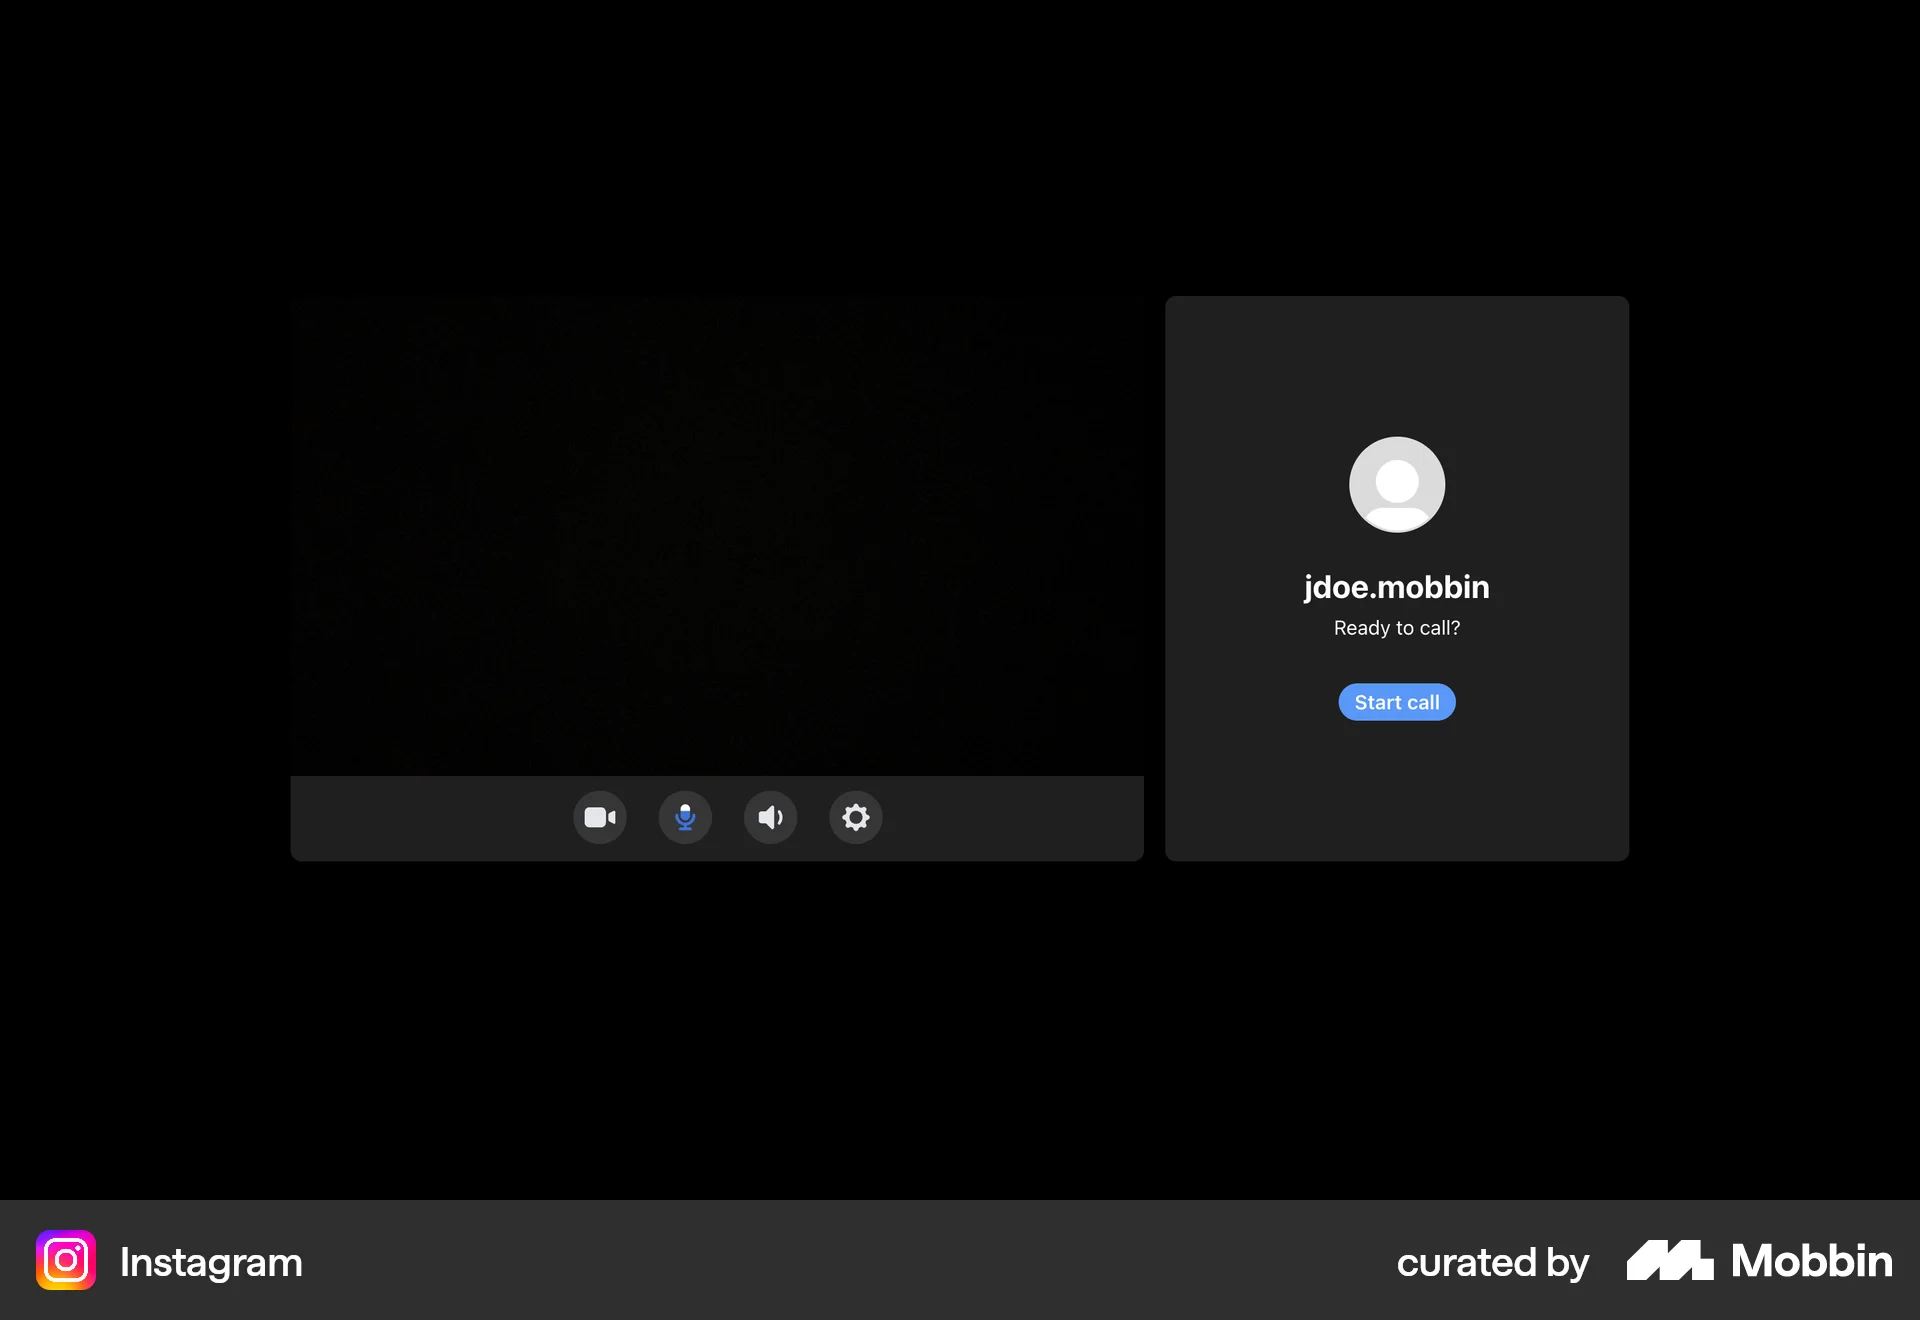The width and height of the screenshot is (1920, 1320).
Task: Open audio device options via the speaker control
Action: 770,817
